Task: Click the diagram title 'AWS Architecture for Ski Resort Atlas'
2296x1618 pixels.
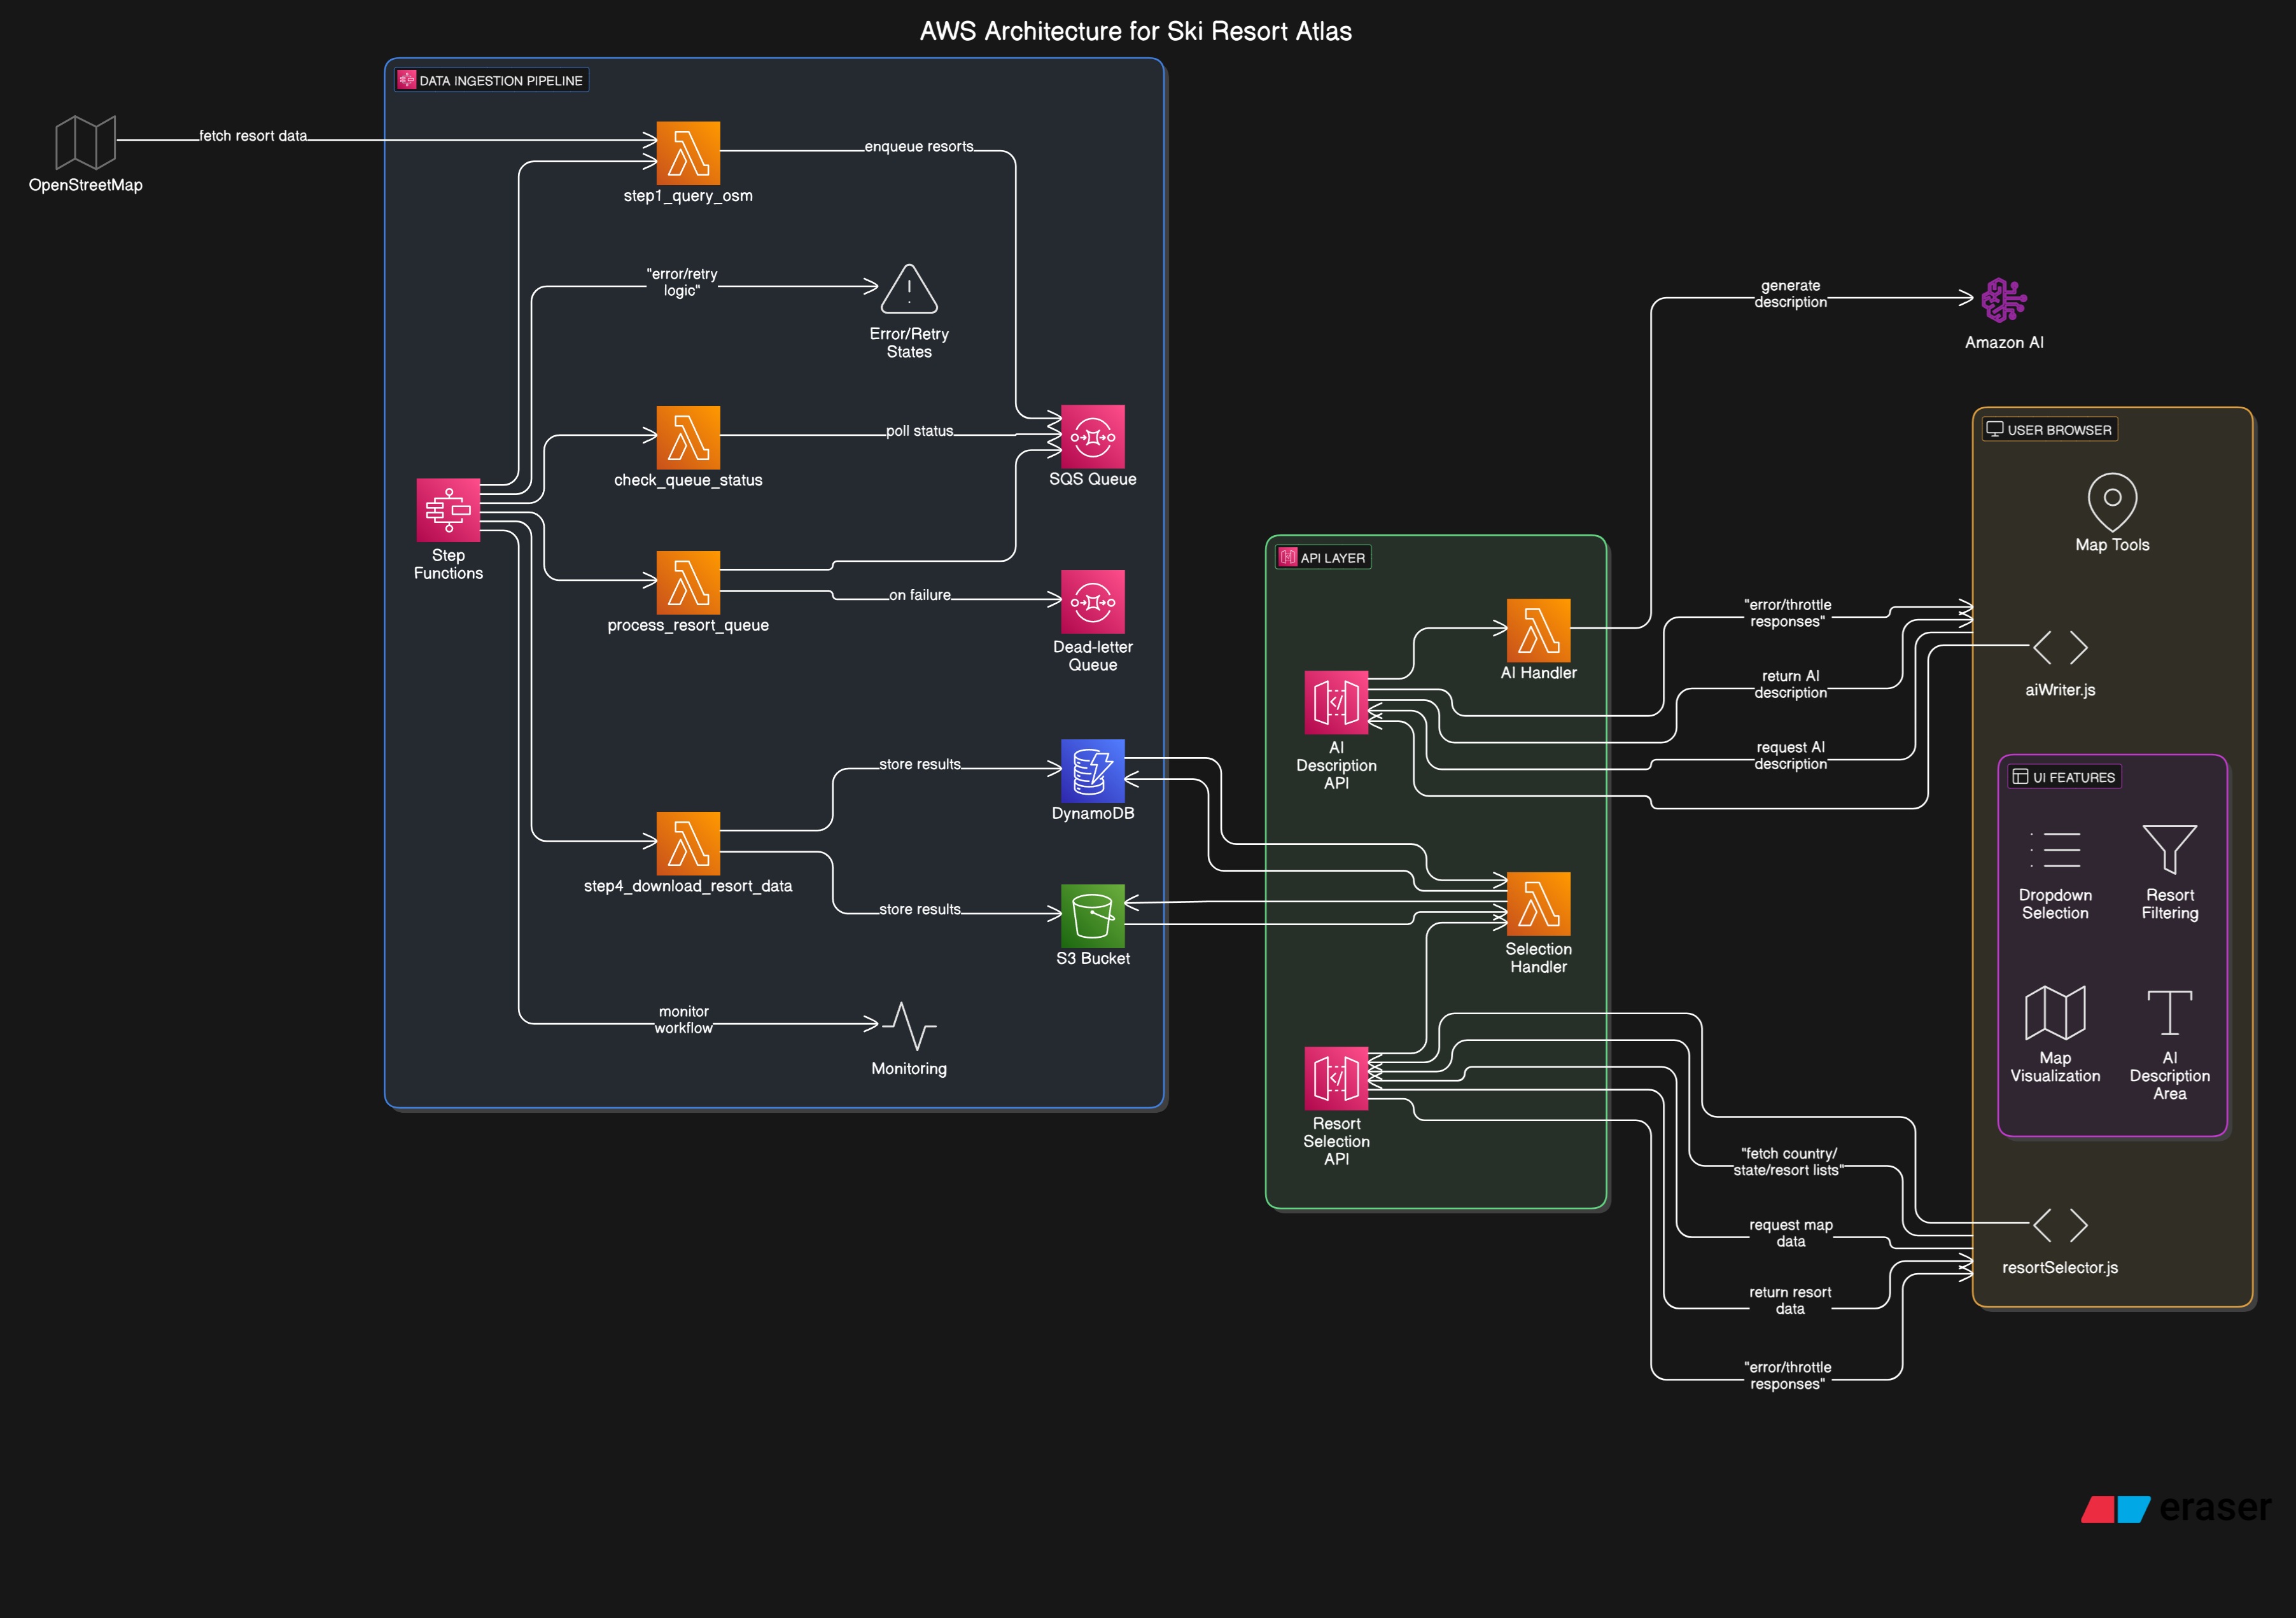Action: coord(1135,31)
